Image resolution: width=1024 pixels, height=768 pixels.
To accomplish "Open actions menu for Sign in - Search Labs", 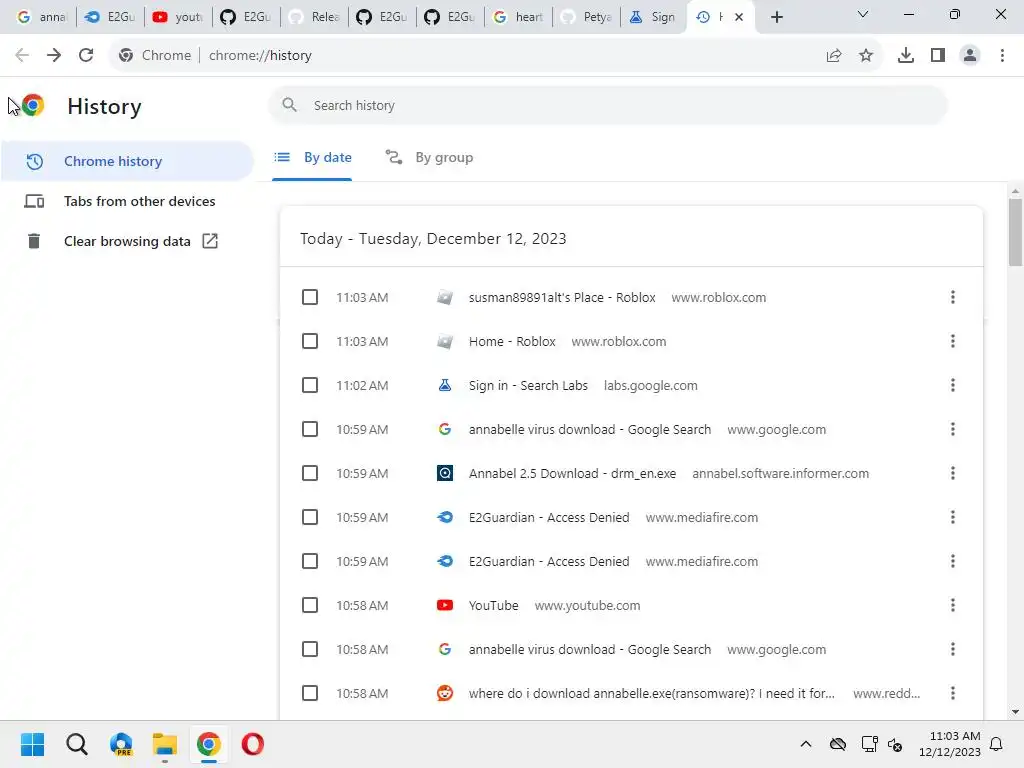I will 953,385.
